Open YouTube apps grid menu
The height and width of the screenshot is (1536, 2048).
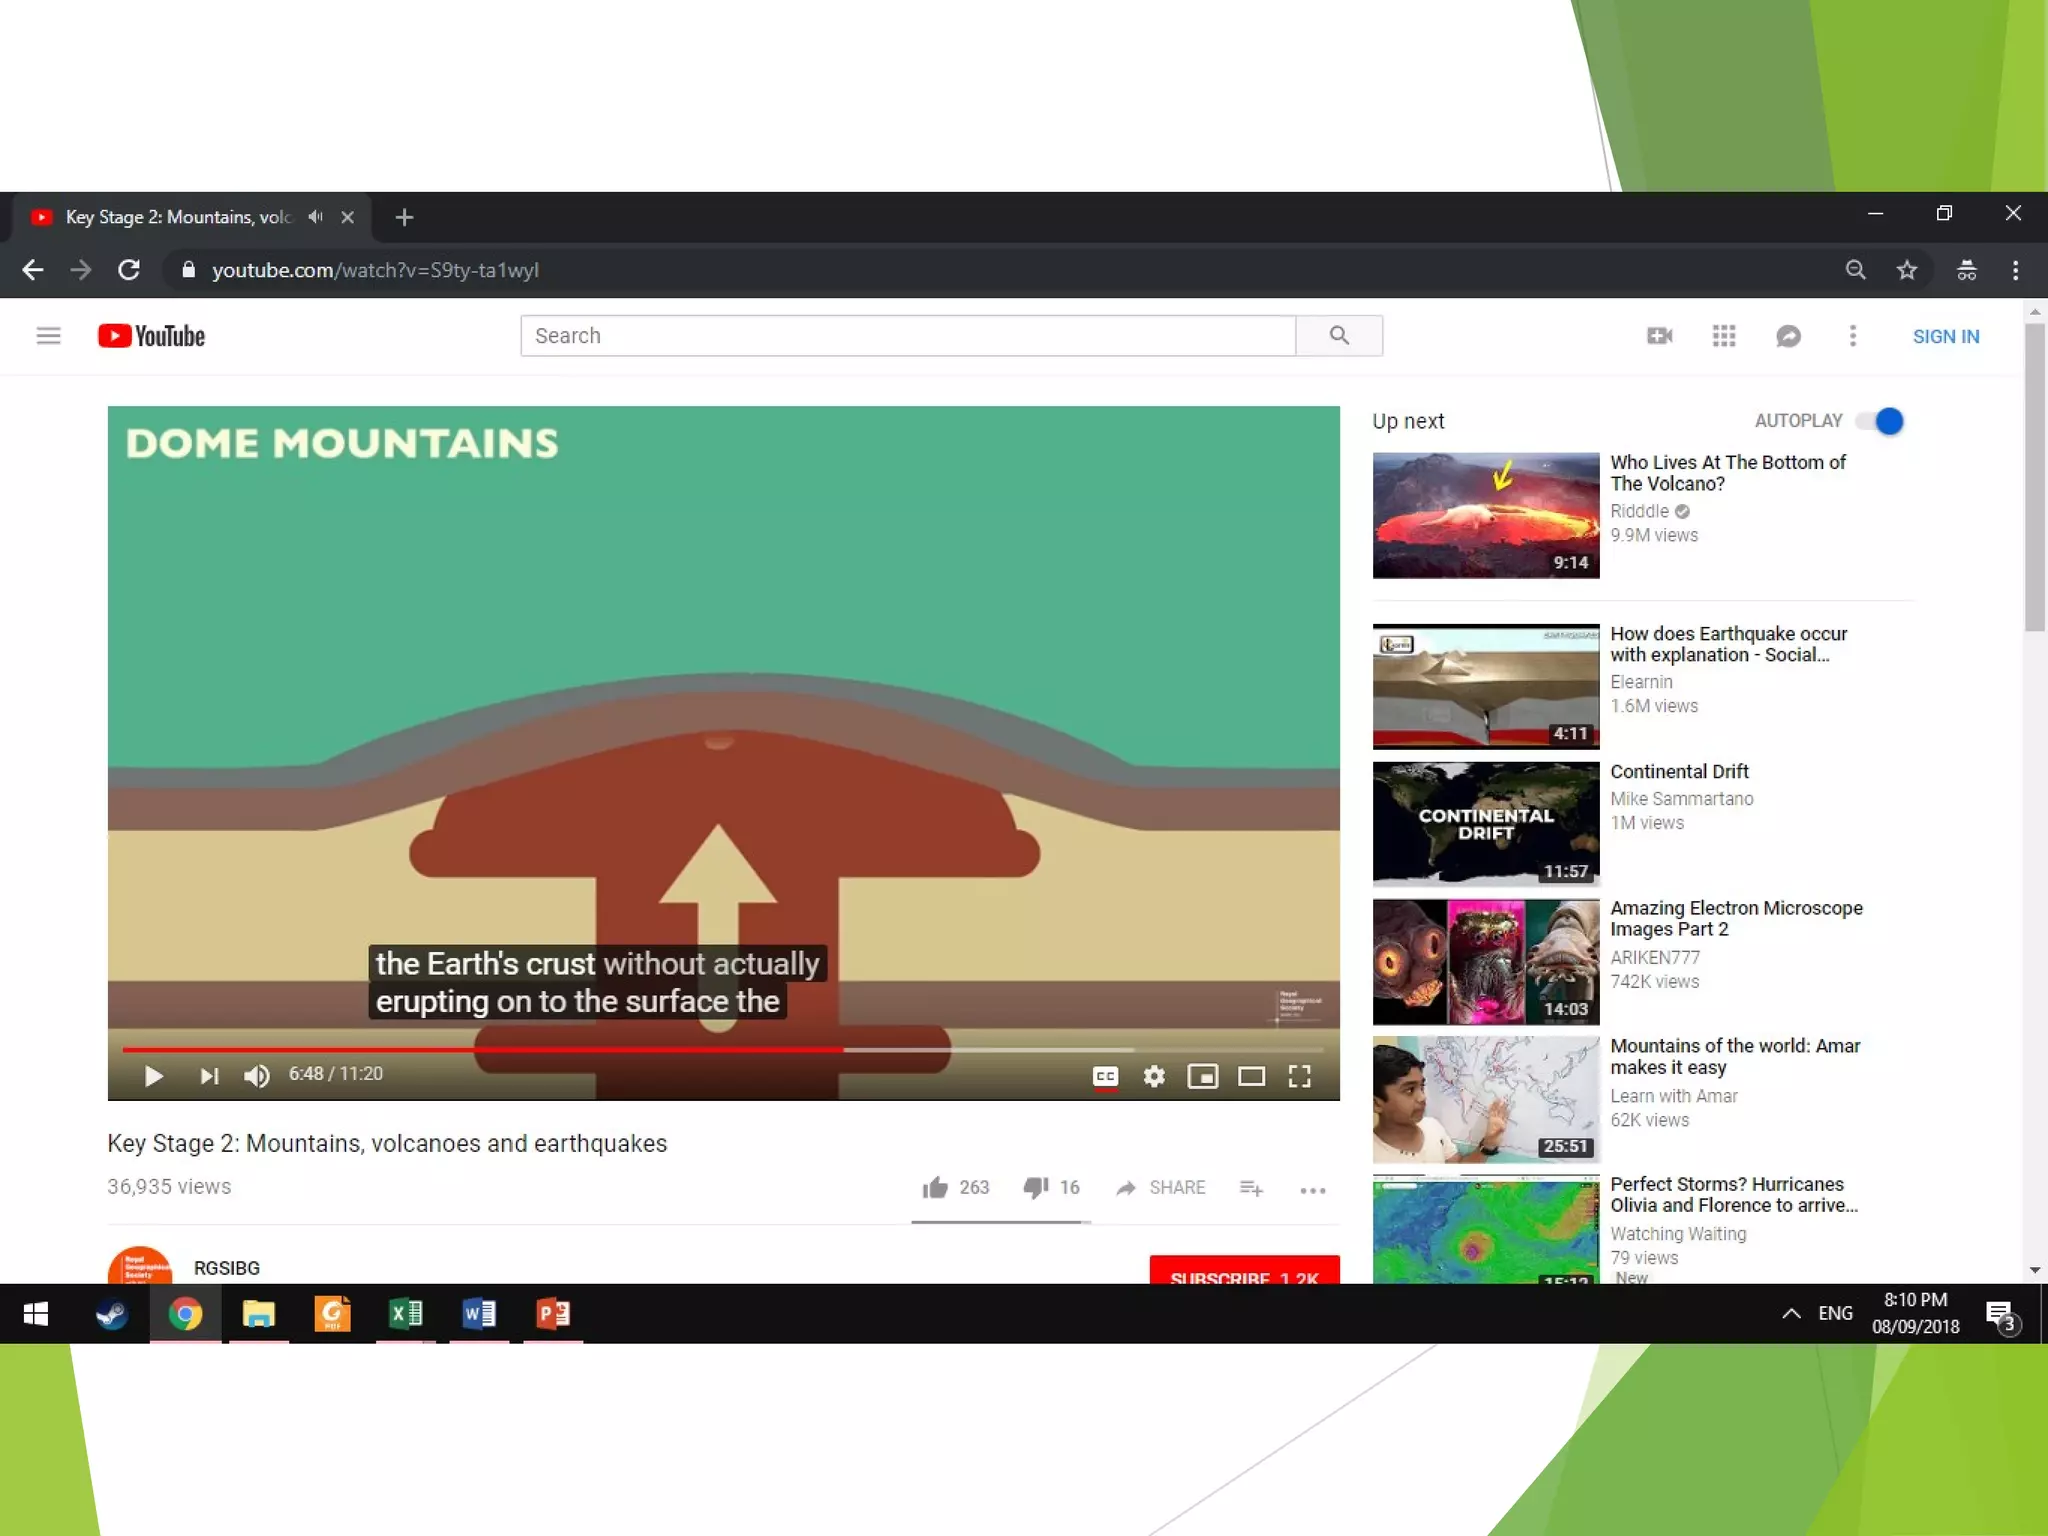[1723, 336]
